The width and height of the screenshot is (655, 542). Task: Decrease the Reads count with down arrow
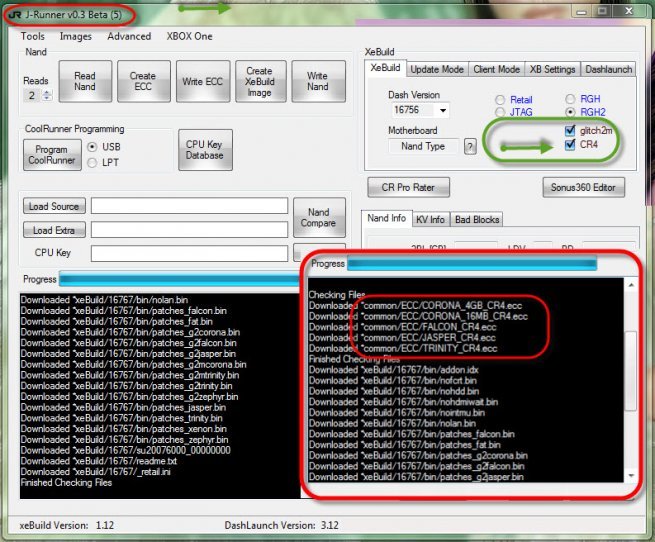coord(47,98)
